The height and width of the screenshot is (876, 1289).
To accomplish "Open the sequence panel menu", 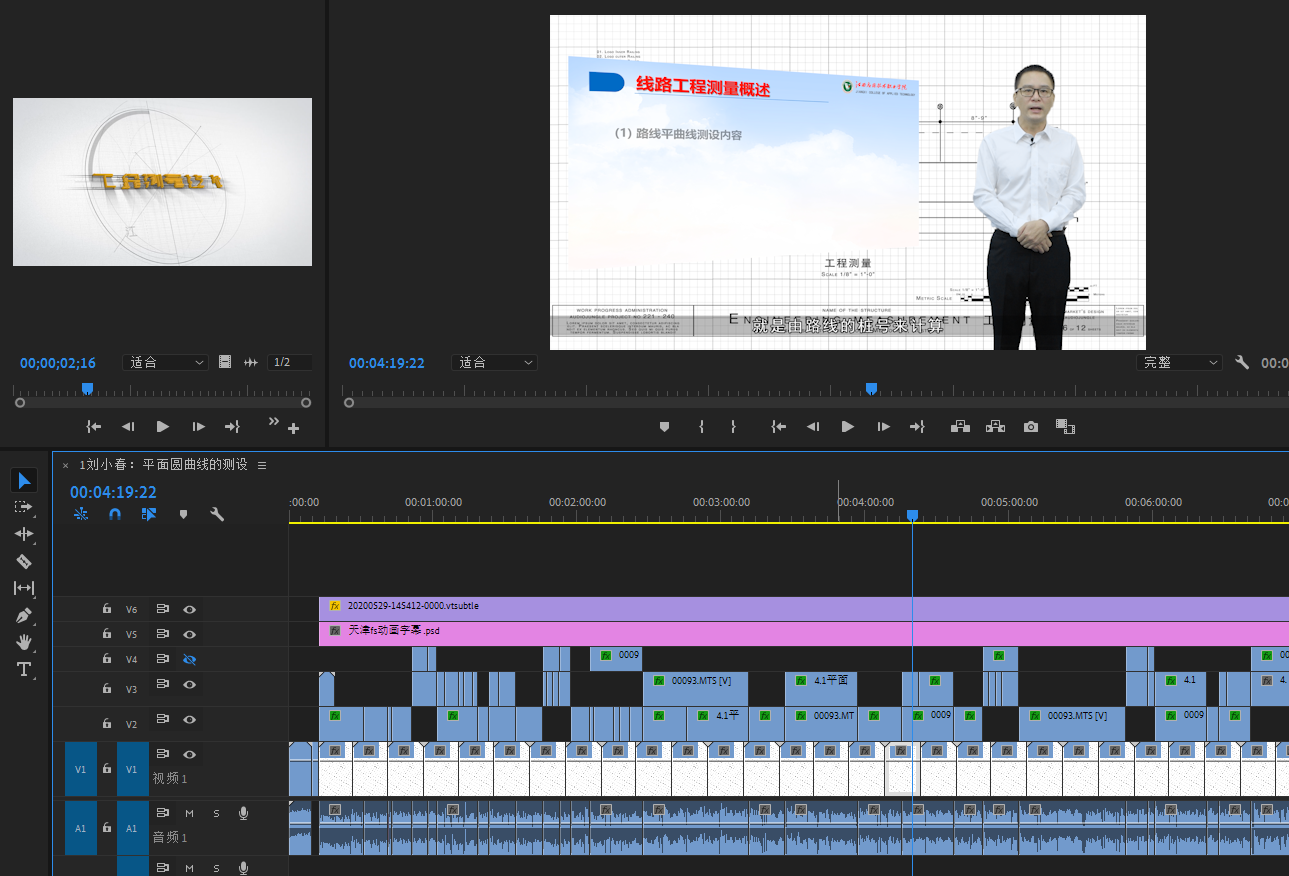I will coord(262,465).
